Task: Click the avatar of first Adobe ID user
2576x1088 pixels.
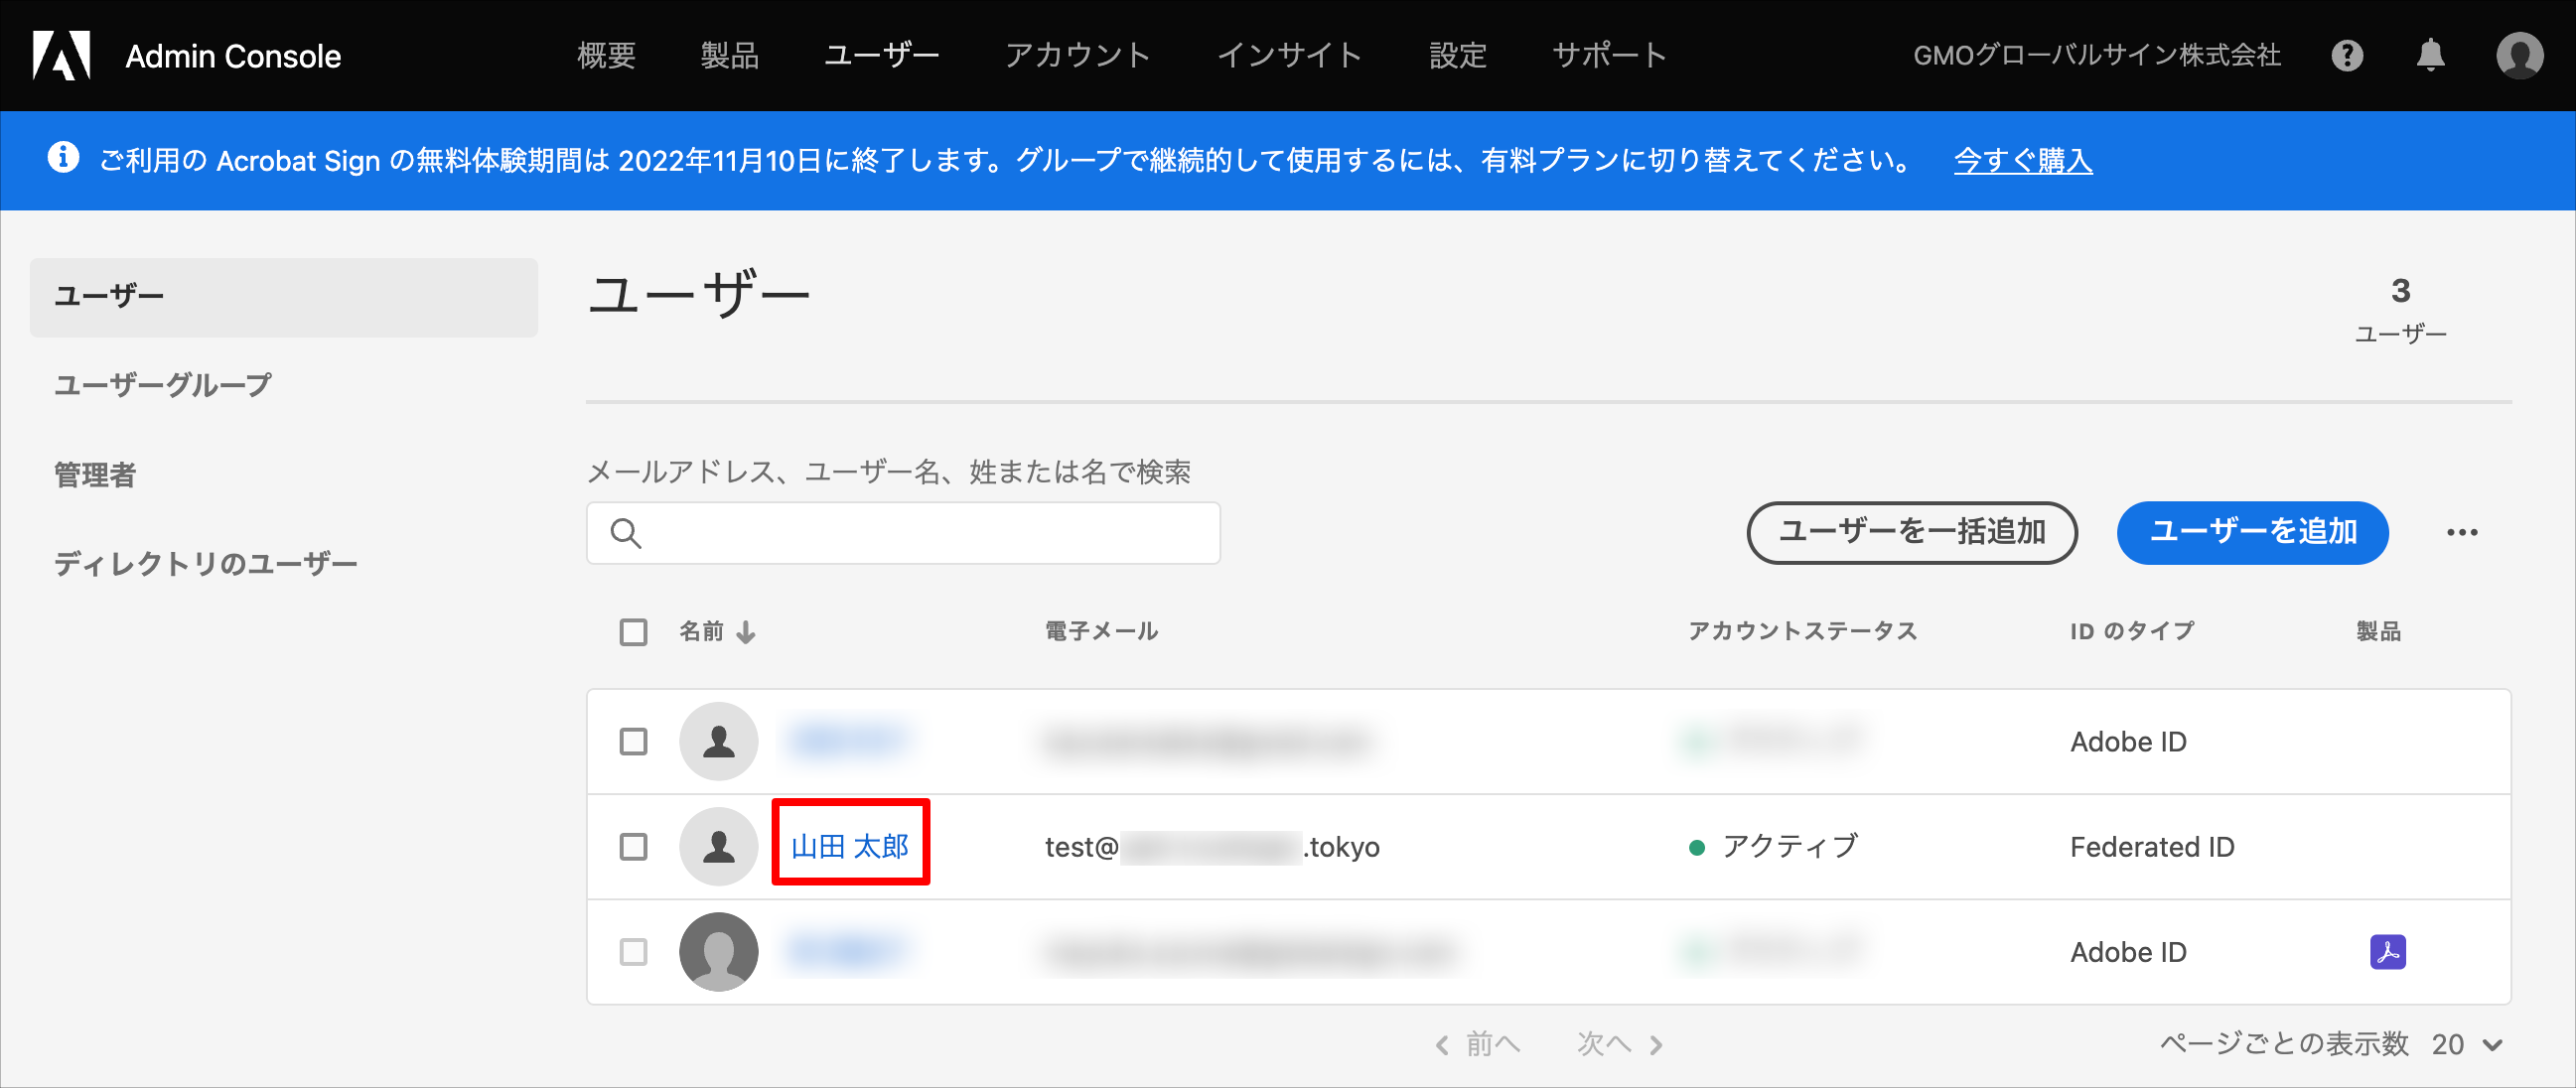Action: (x=718, y=742)
